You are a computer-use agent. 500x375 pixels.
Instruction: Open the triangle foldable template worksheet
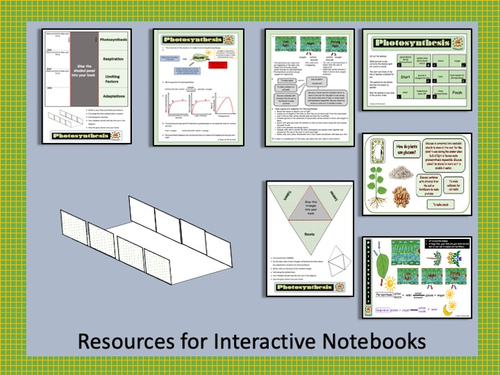click(310, 239)
